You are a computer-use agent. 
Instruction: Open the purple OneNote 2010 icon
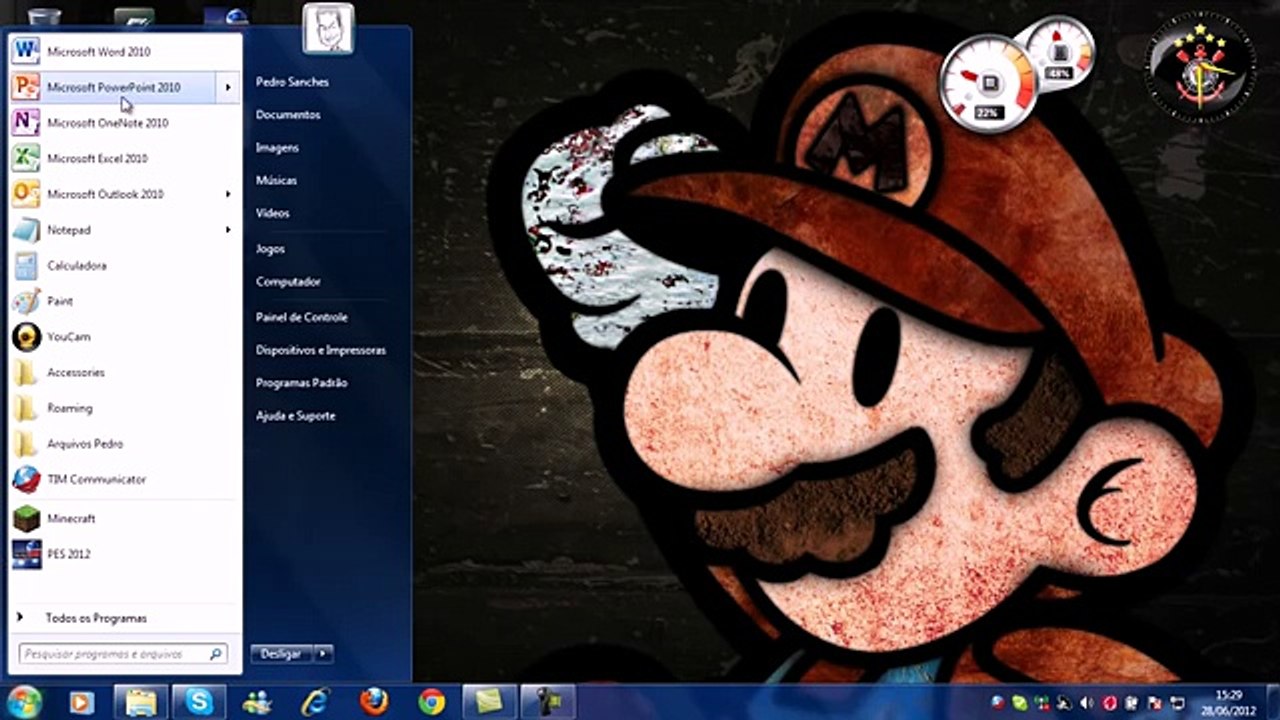click(x=26, y=123)
